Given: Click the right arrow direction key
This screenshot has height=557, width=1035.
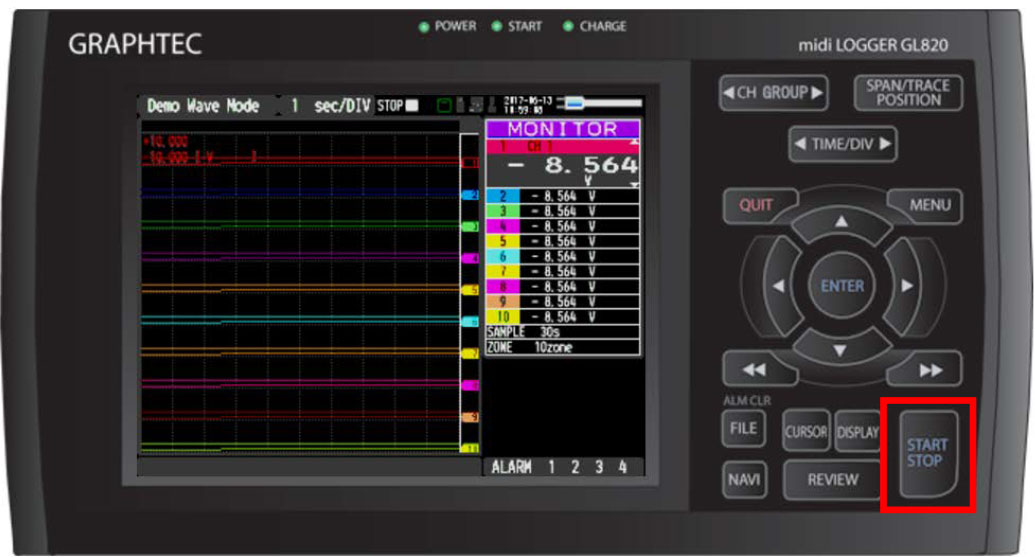Looking at the screenshot, I should [x=906, y=286].
